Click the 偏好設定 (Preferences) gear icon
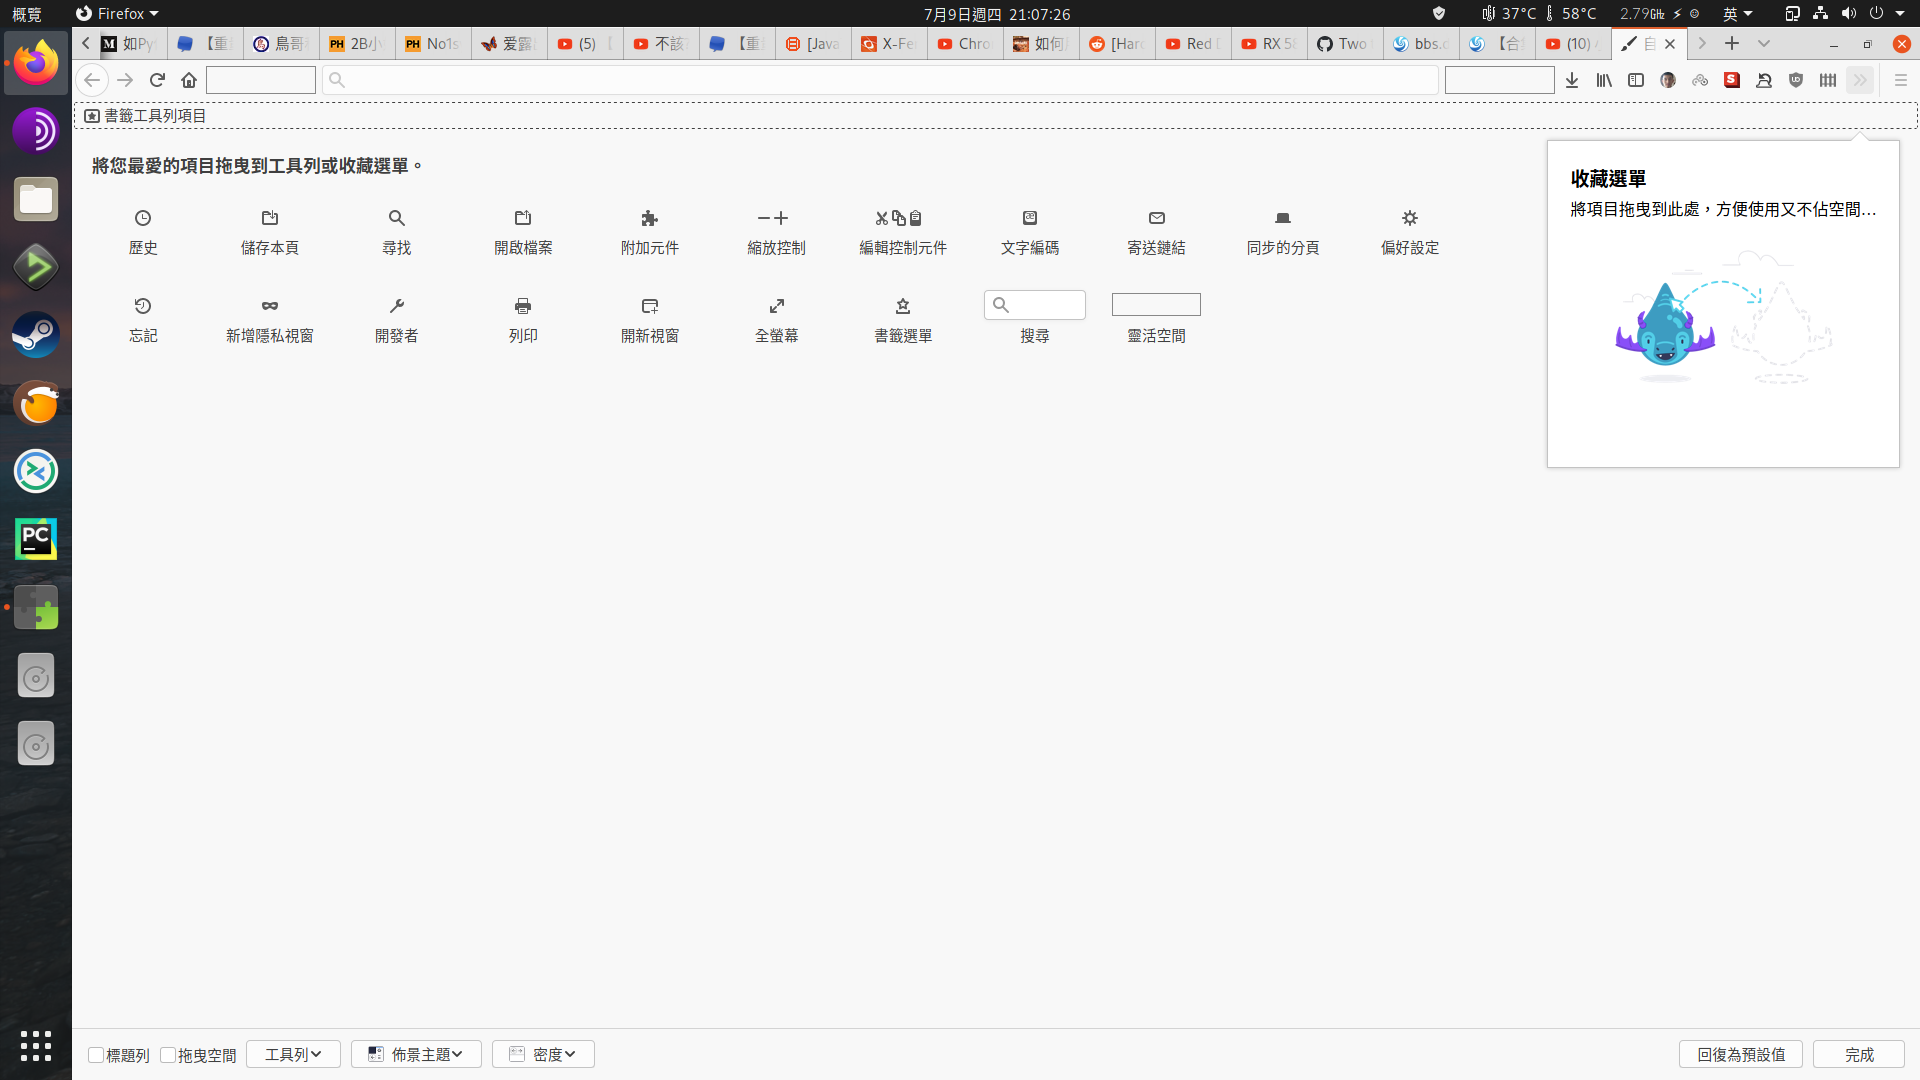The image size is (1920, 1080). click(1410, 218)
